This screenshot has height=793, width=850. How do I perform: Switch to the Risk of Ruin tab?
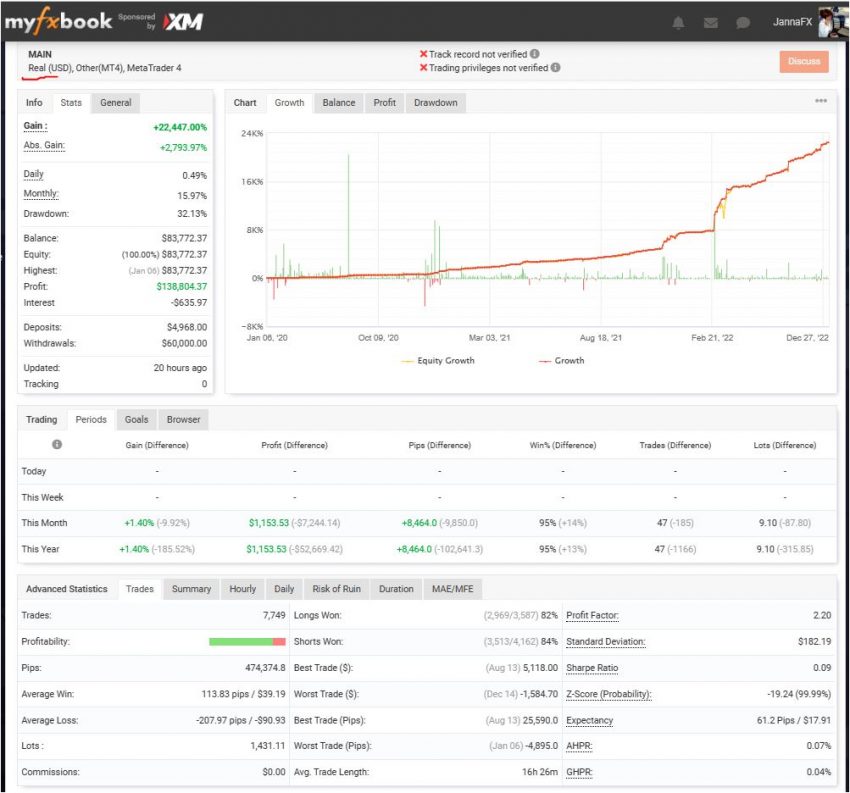(335, 589)
